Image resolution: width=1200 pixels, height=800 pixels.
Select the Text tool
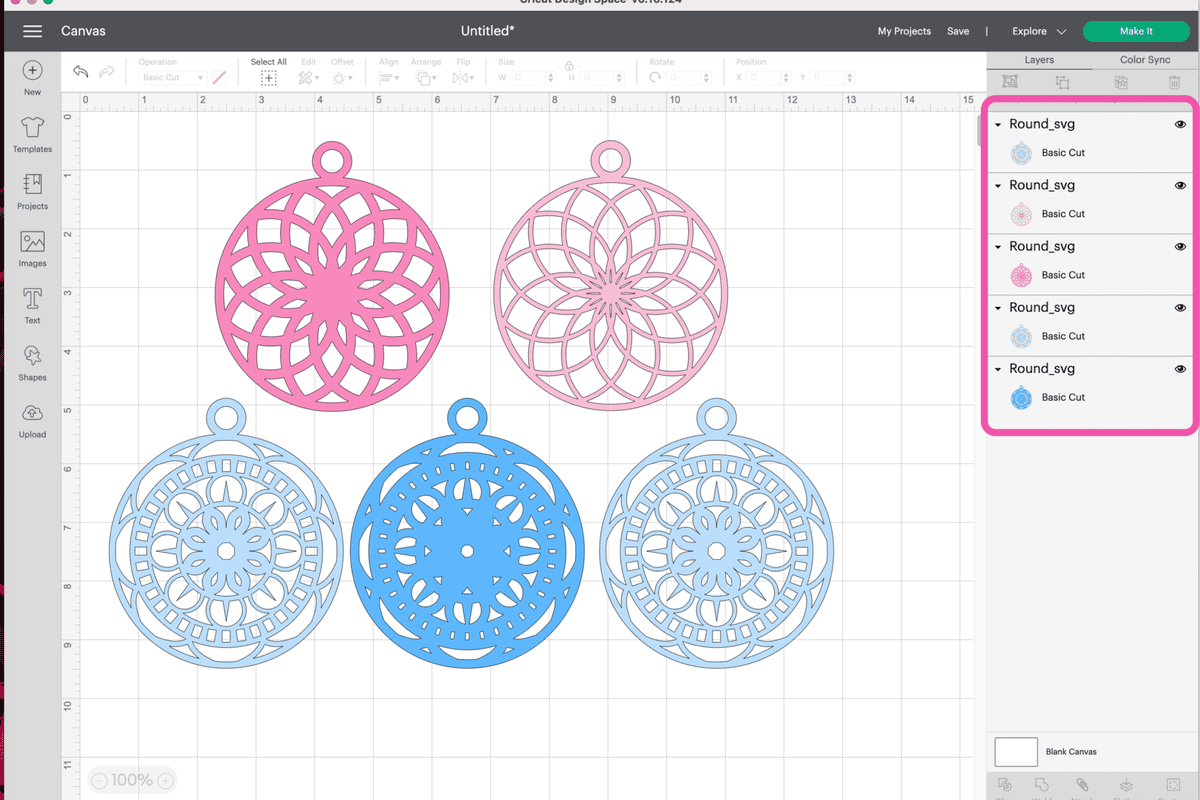[x=32, y=306]
